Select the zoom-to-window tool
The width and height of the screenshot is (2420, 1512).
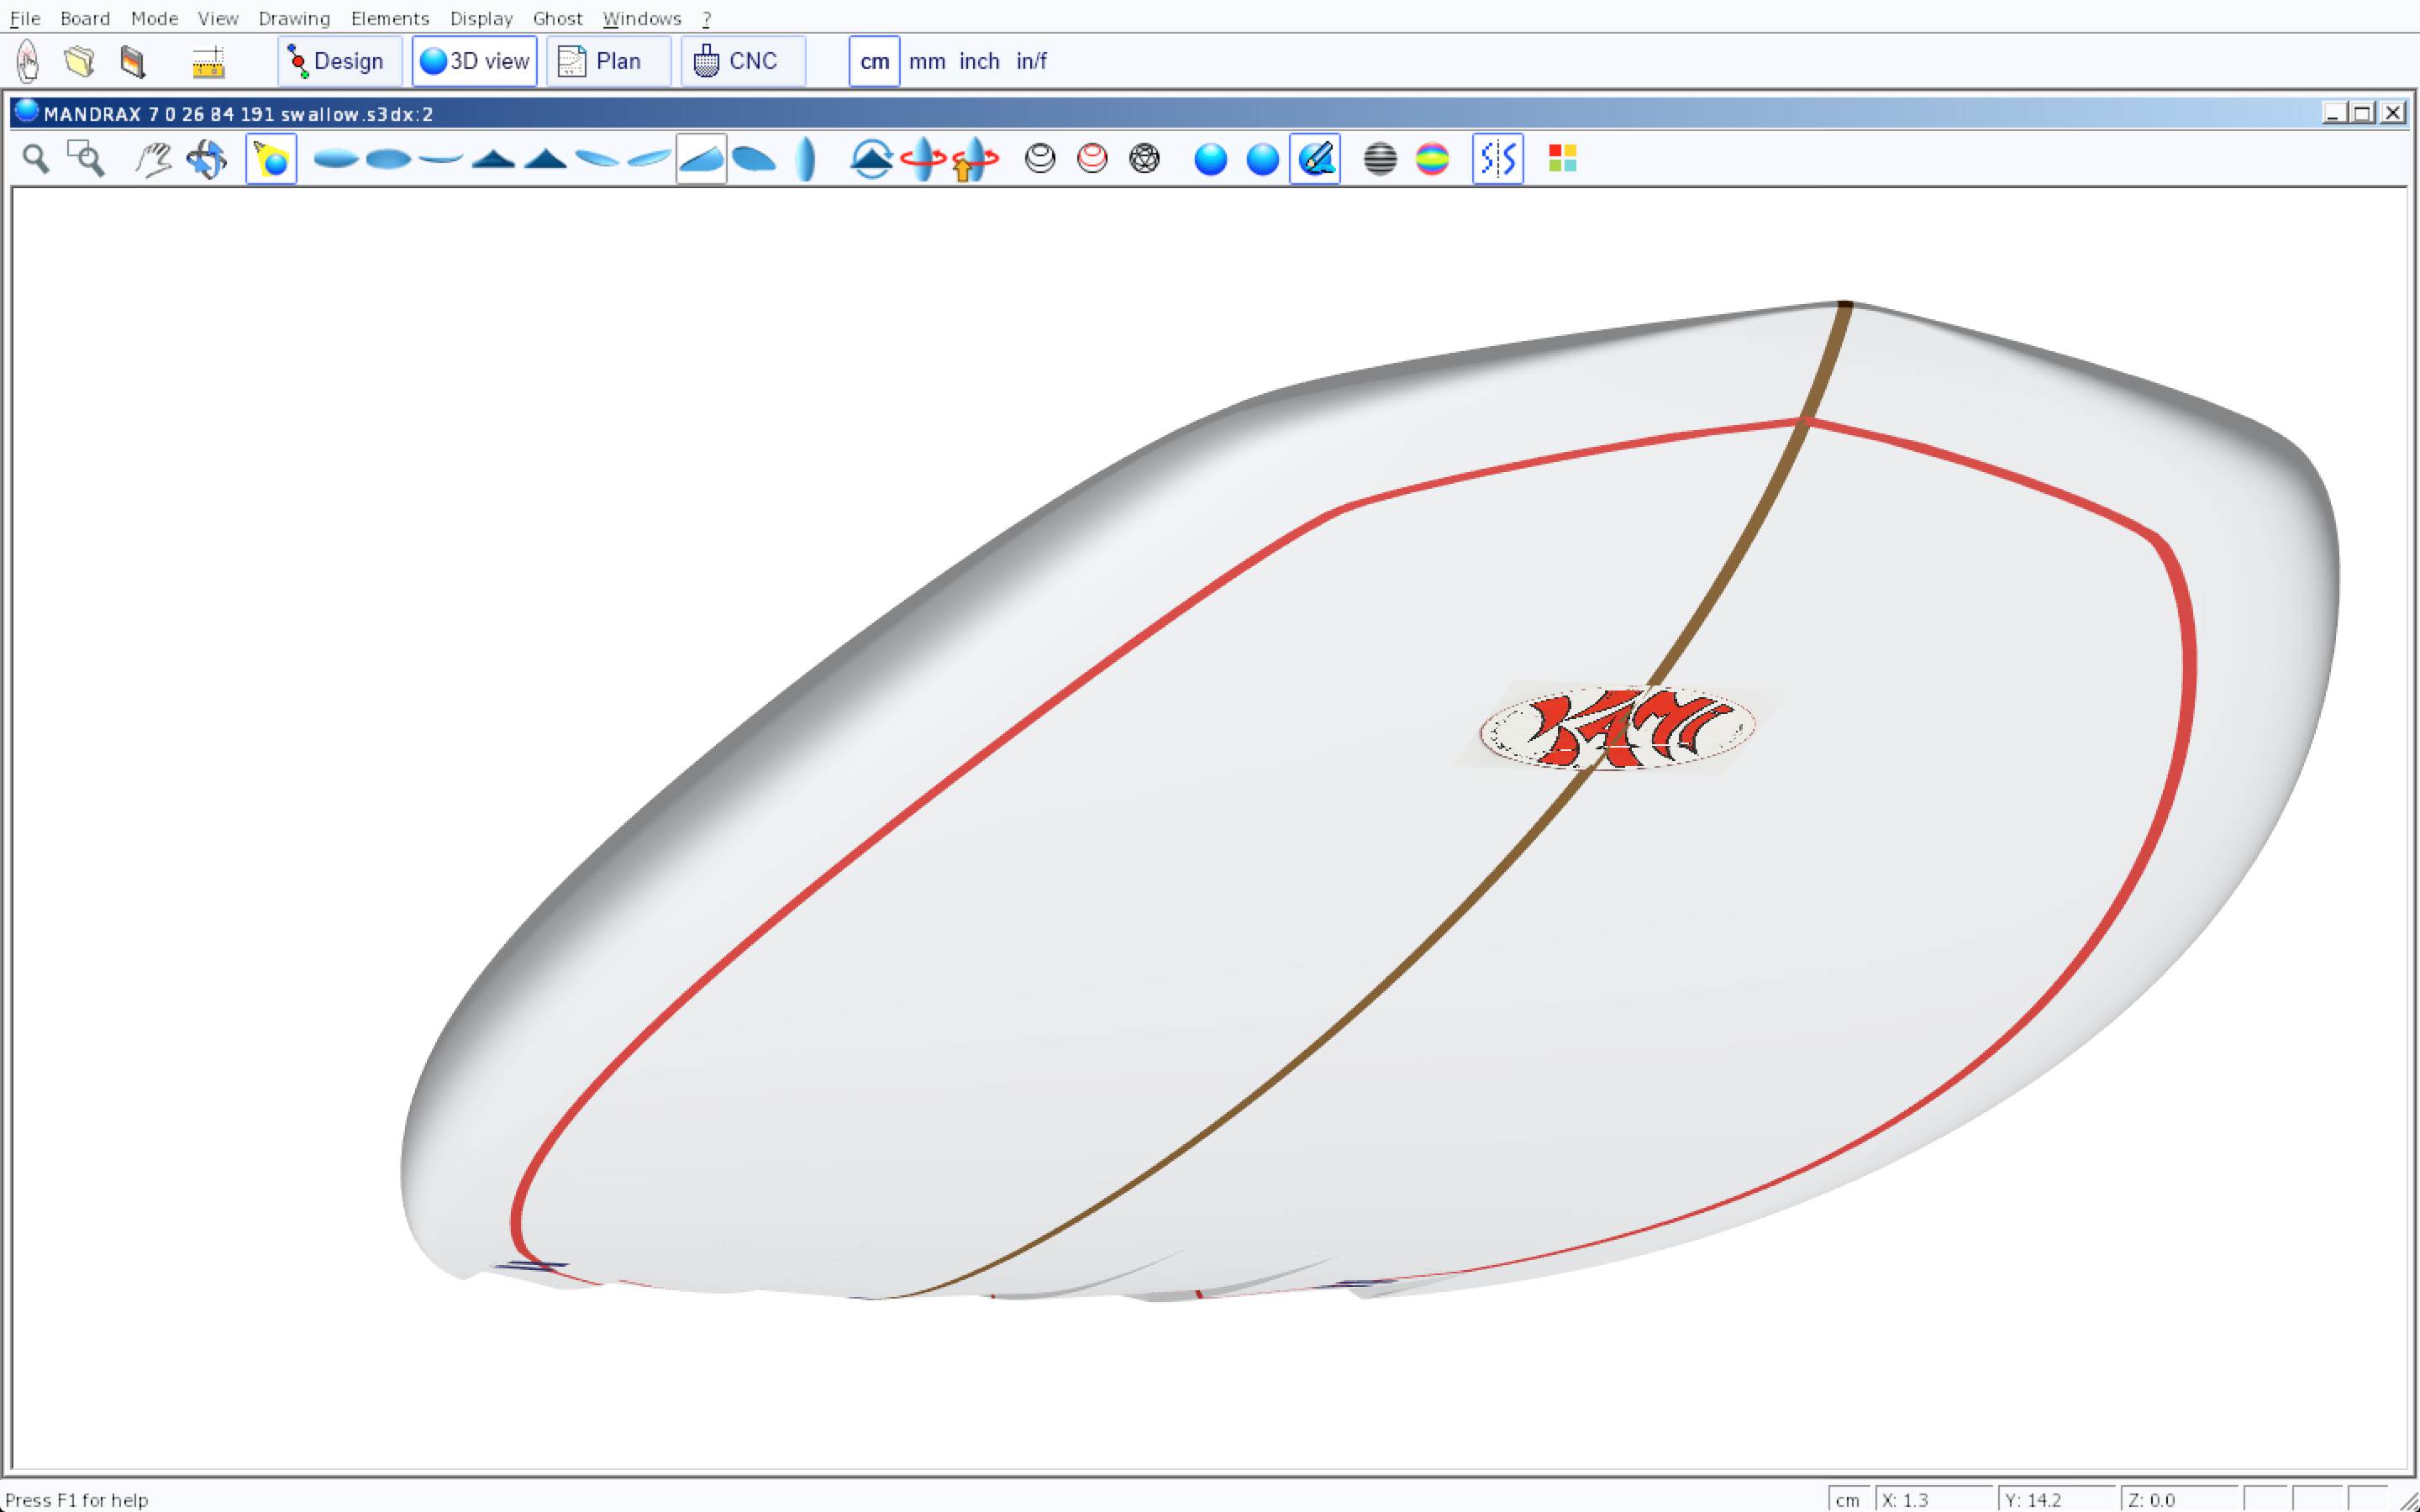[x=86, y=159]
